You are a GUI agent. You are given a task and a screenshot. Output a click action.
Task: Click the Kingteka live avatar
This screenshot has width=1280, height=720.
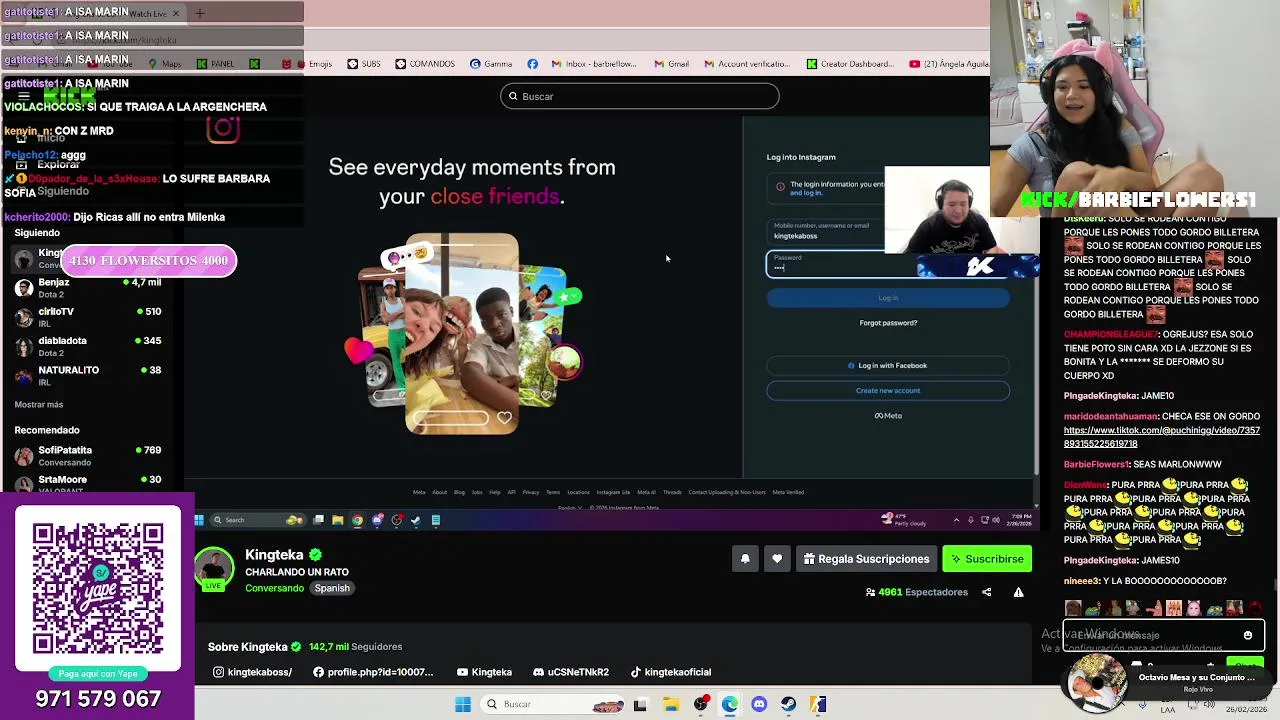click(x=213, y=568)
